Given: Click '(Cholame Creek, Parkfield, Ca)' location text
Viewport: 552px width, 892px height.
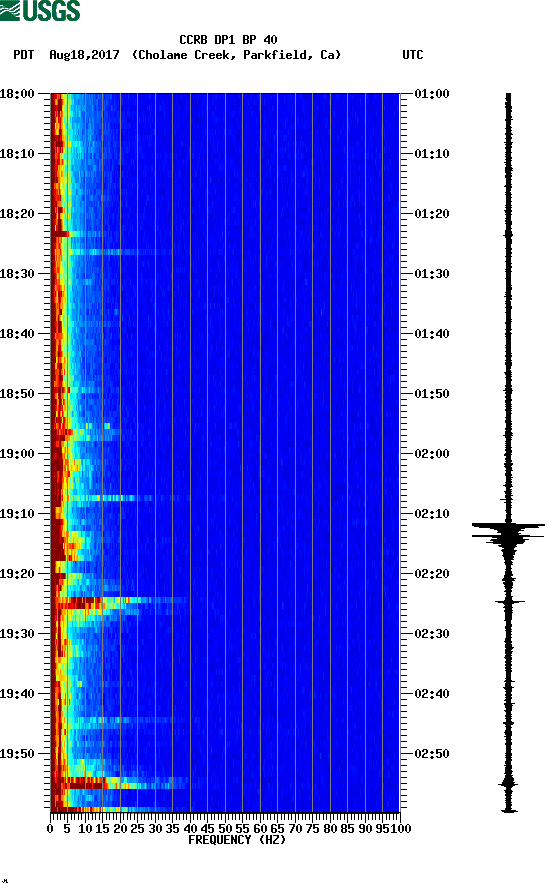Looking at the screenshot, I should [236, 55].
